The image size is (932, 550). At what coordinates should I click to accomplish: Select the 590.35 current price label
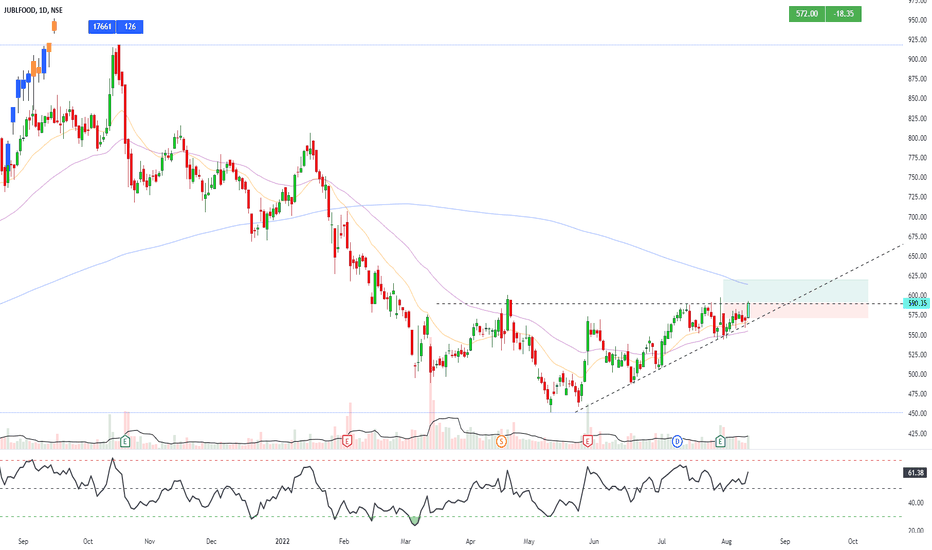click(917, 303)
